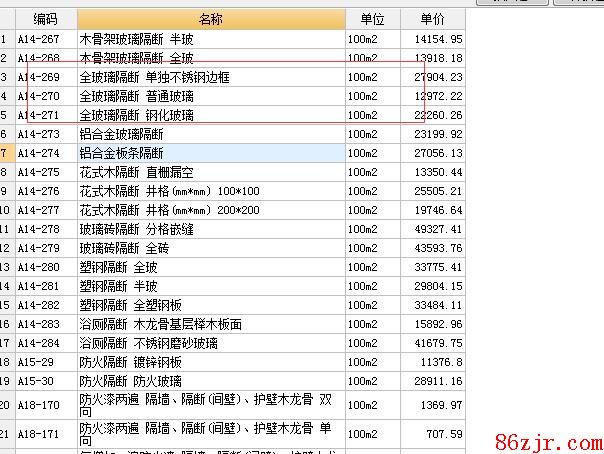604x454 pixels.
Task: Sort by the 名称 column header
Action: 210,19
